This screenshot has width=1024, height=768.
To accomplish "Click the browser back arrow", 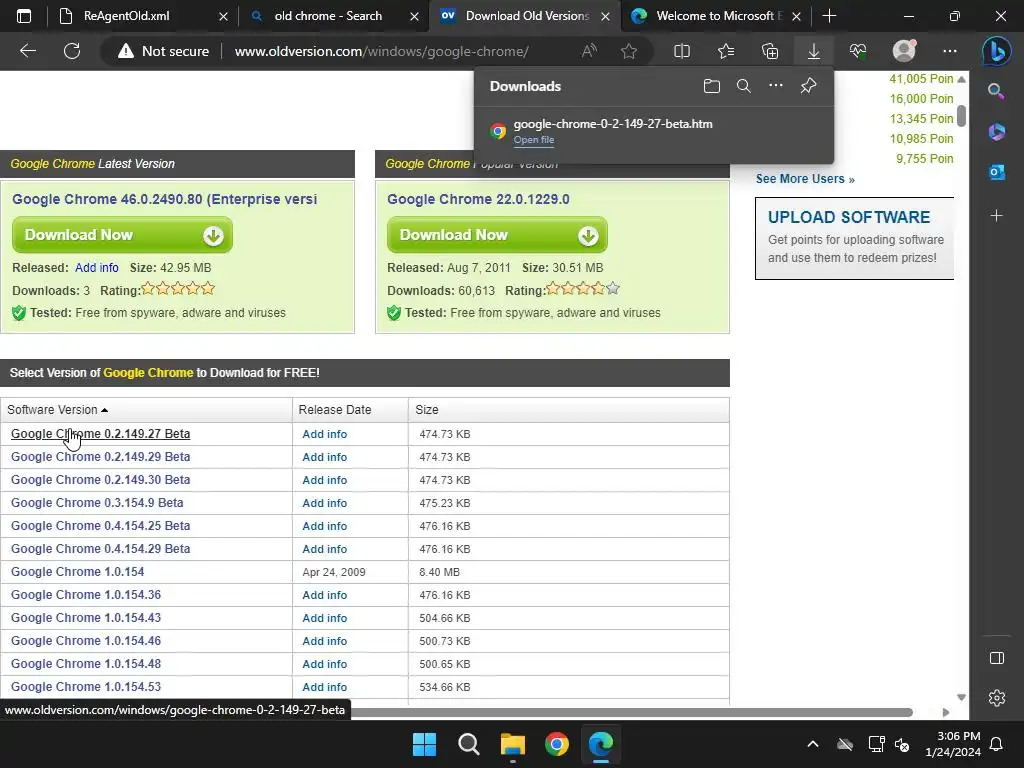I will tap(27, 51).
